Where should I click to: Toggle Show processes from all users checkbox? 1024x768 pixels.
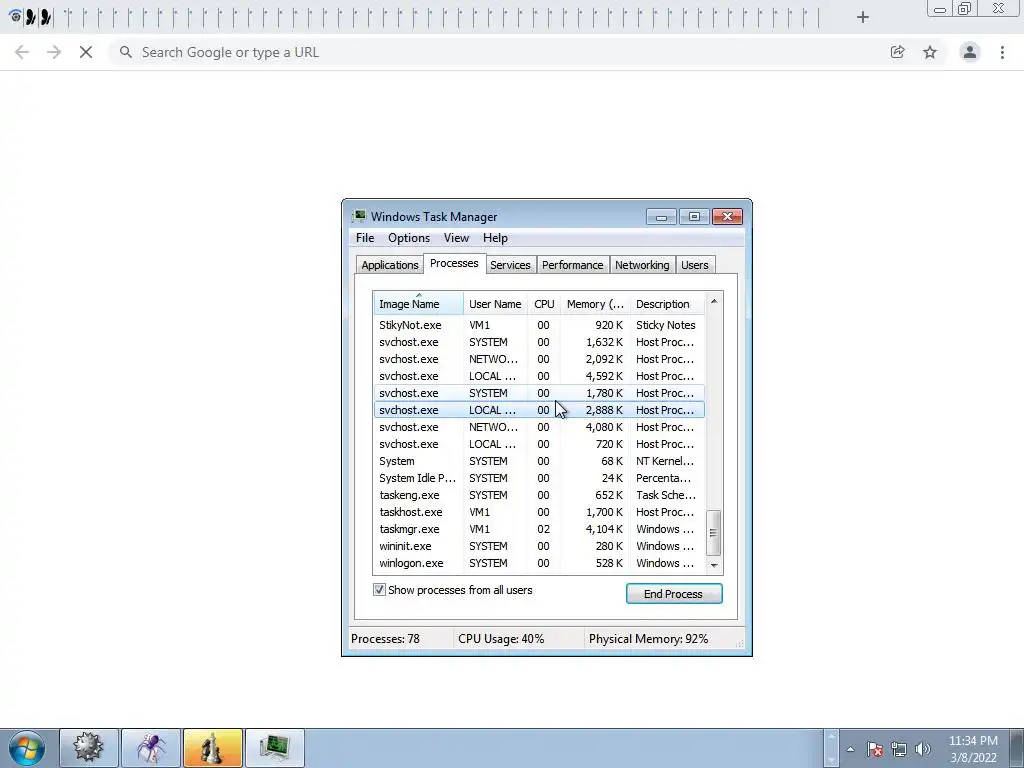tap(379, 590)
